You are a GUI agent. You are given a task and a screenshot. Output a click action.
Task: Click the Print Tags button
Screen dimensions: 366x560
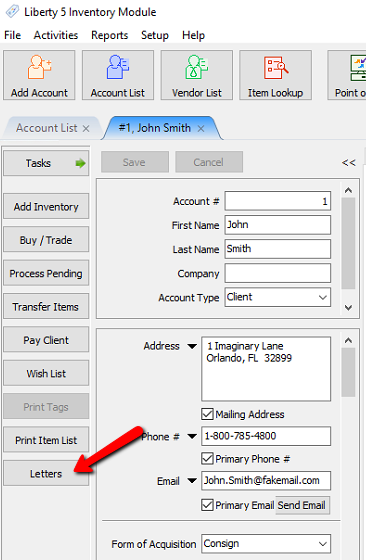pyautogui.click(x=46, y=406)
